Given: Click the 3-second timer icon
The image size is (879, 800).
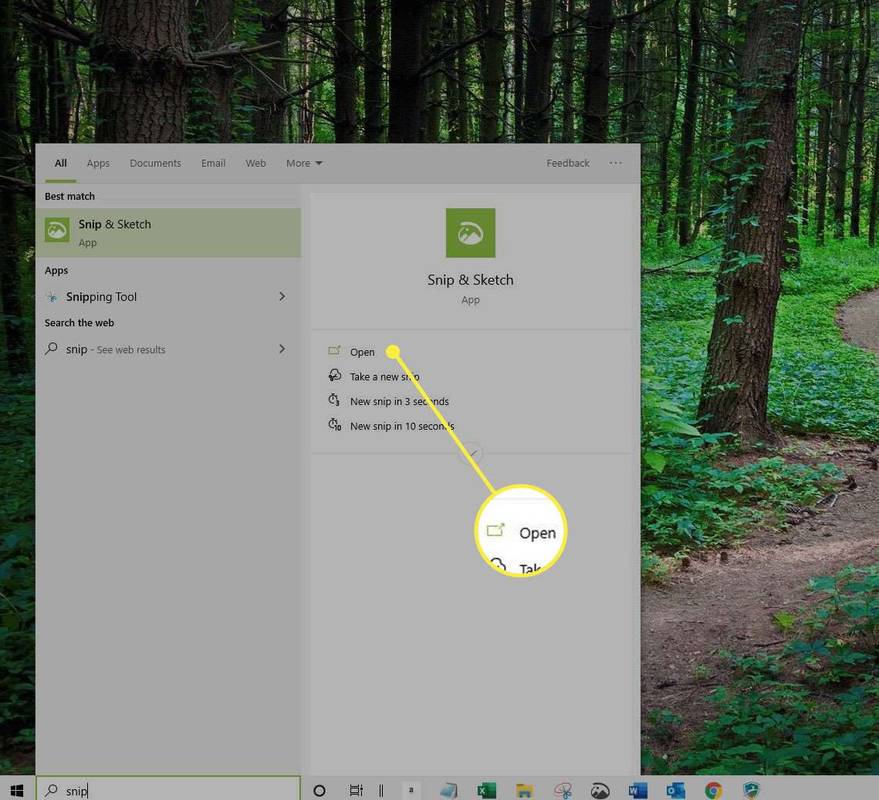Looking at the screenshot, I should click(x=334, y=400).
